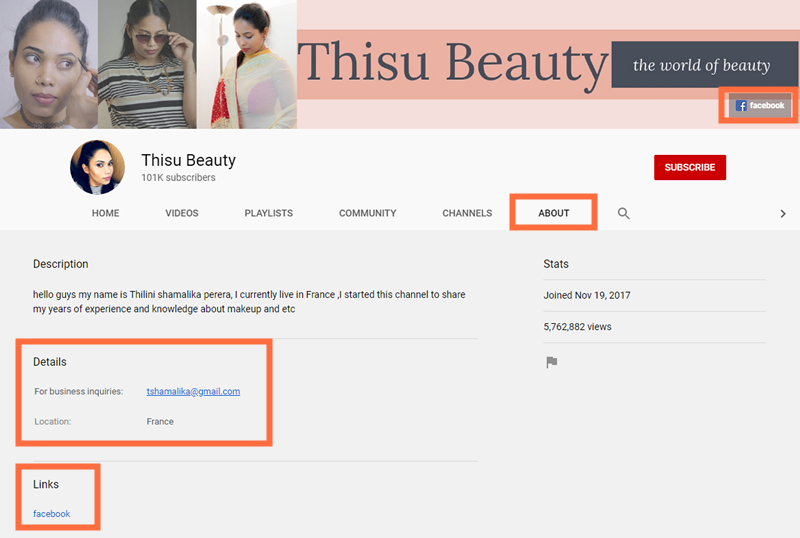Select the COMMUNITY tab

[x=367, y=213]
